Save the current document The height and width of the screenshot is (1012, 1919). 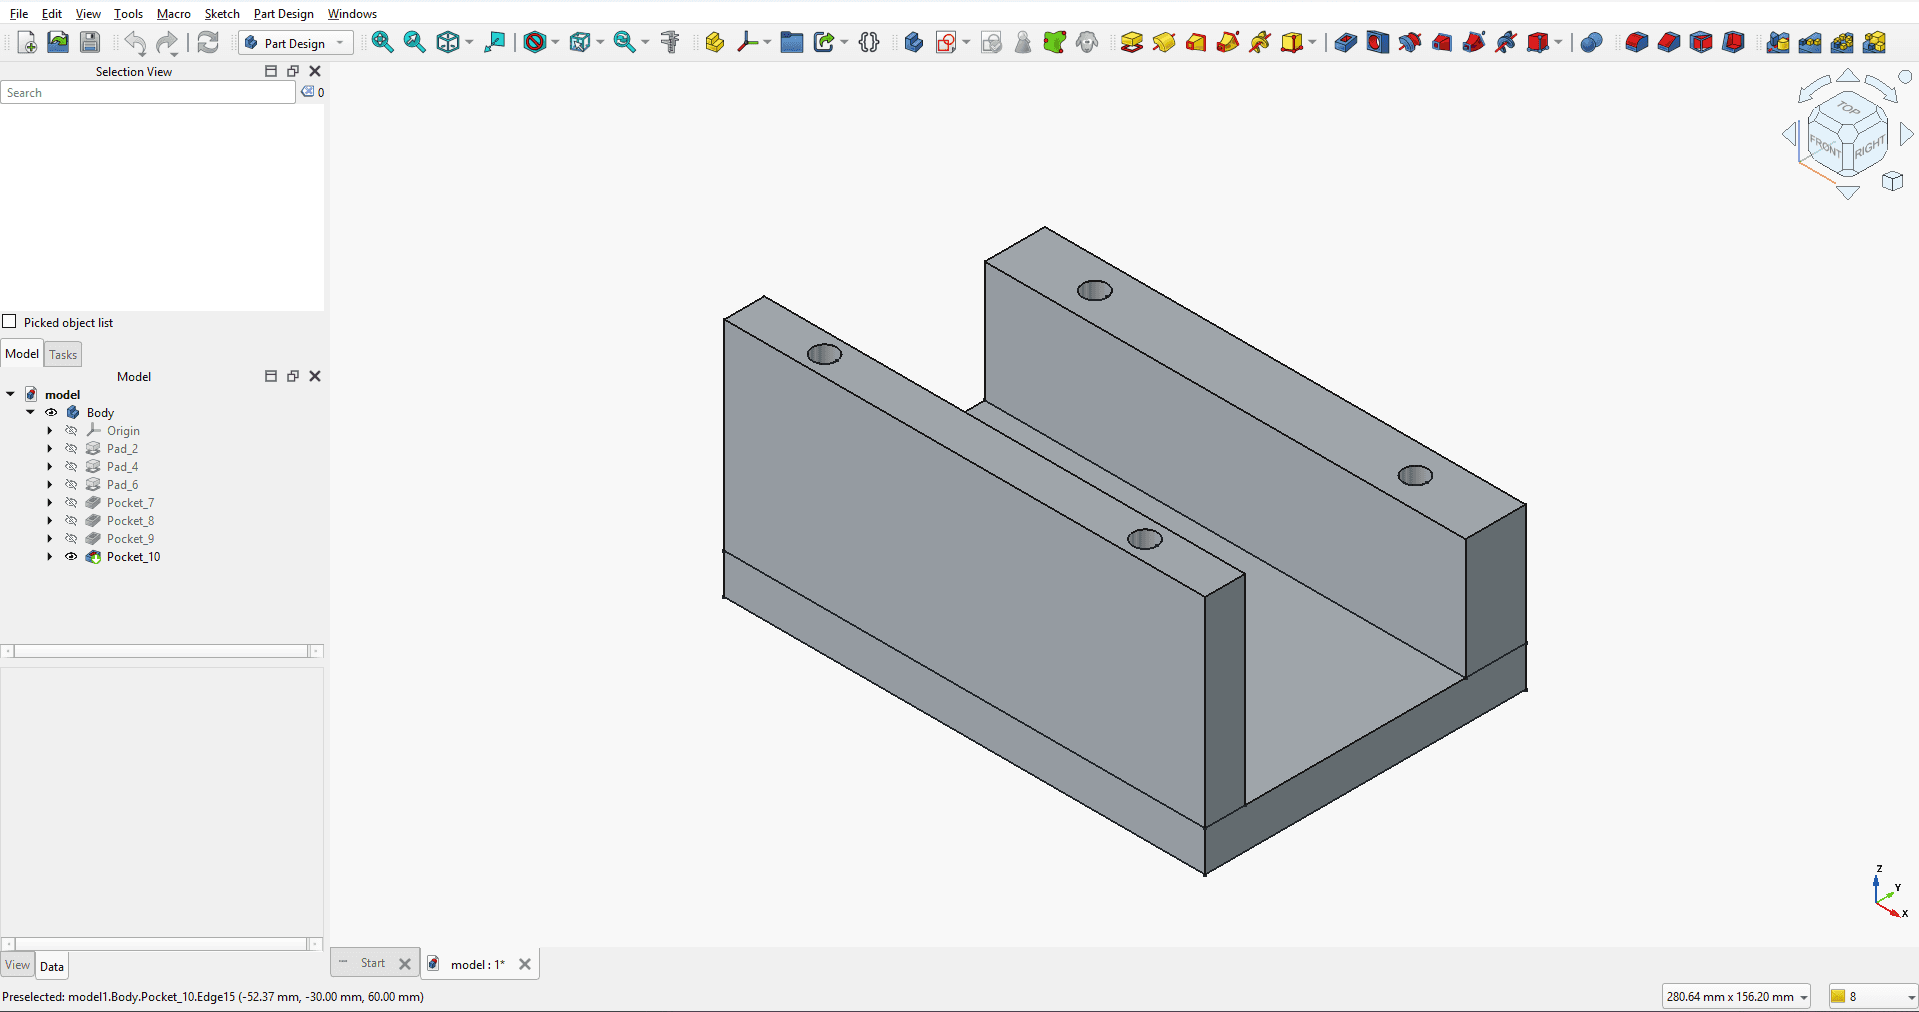click(90, 42)
